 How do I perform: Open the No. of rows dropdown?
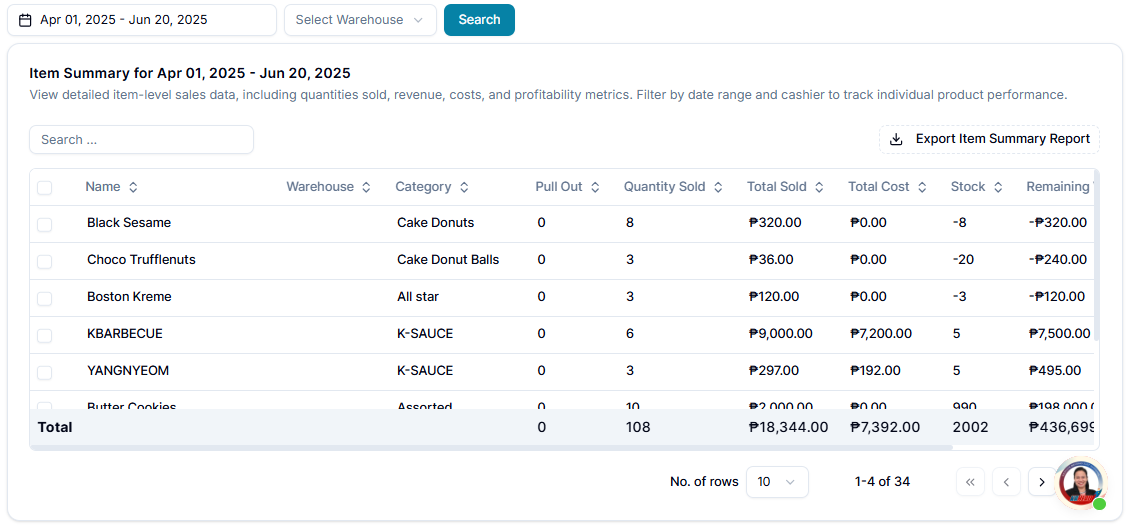click(778, 482)
